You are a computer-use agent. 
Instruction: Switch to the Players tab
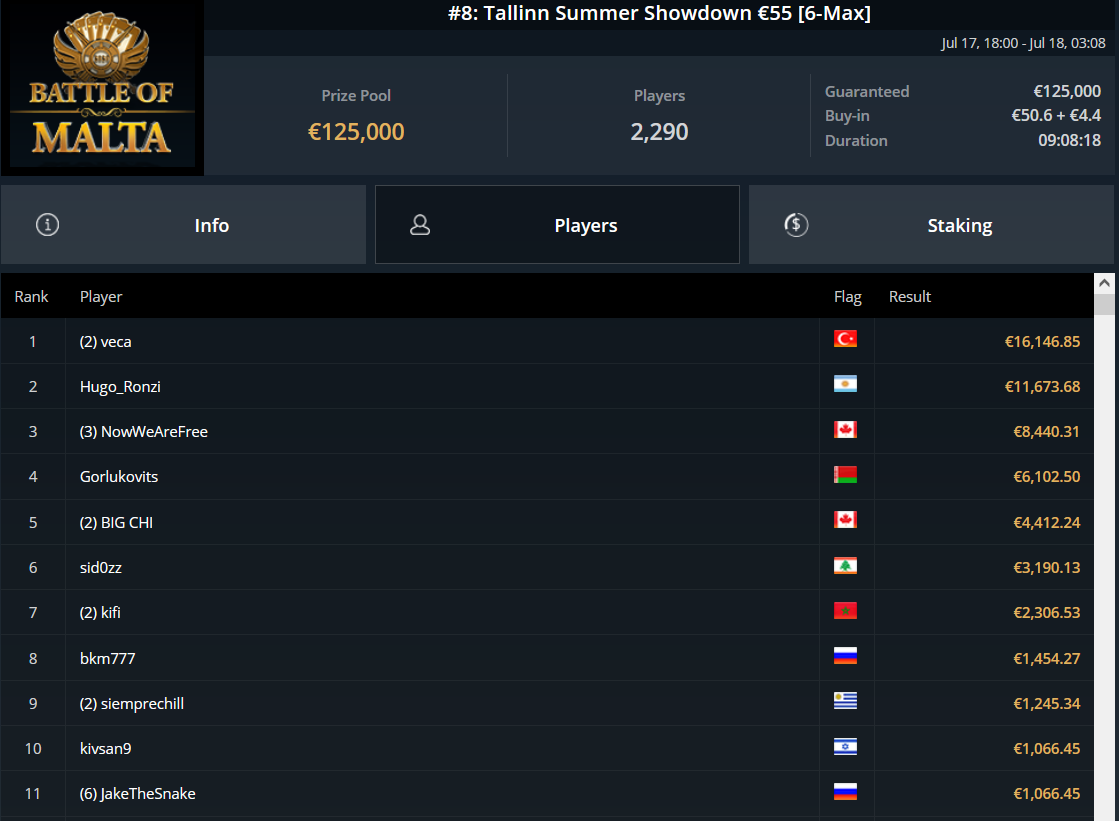tap(557, 225)
